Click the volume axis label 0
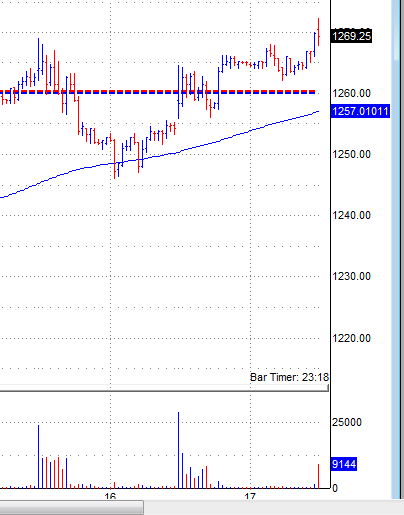The width and height of the screenshot is (404, 515). 335,488
